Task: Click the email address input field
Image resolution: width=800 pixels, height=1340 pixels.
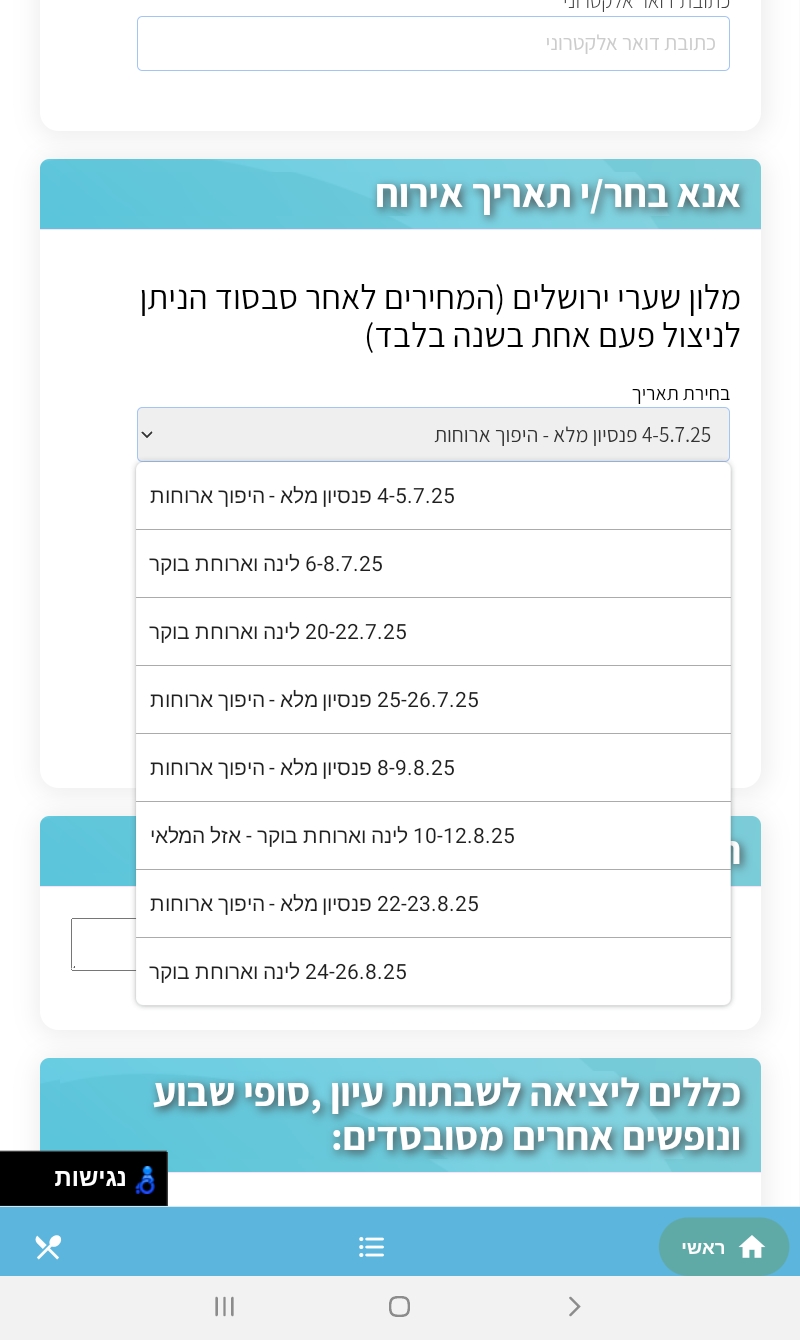Action: point(433,43)
